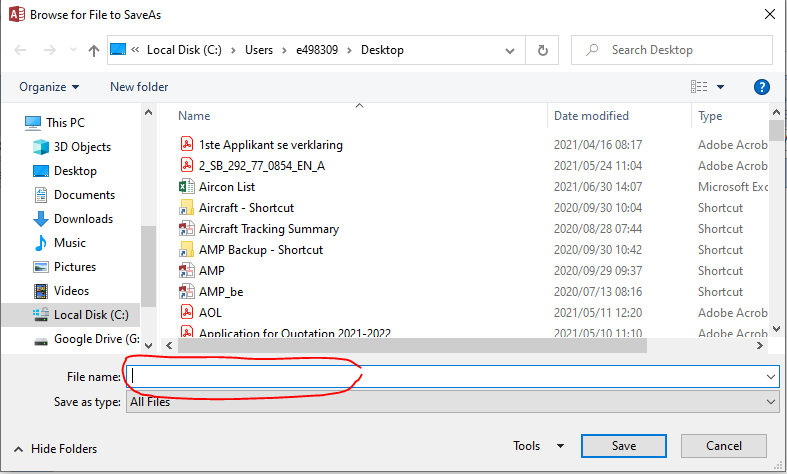Select the file name AMP_be
Screen dimensions: 787x474
[221, 292]
